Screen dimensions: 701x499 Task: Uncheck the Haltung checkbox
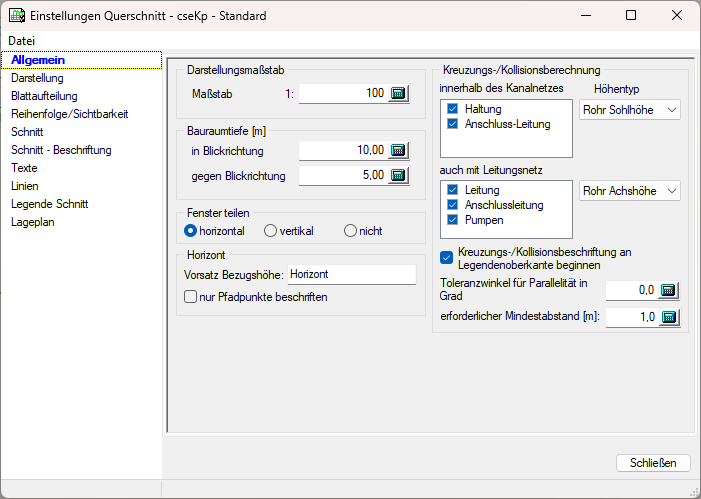point(454,108)
